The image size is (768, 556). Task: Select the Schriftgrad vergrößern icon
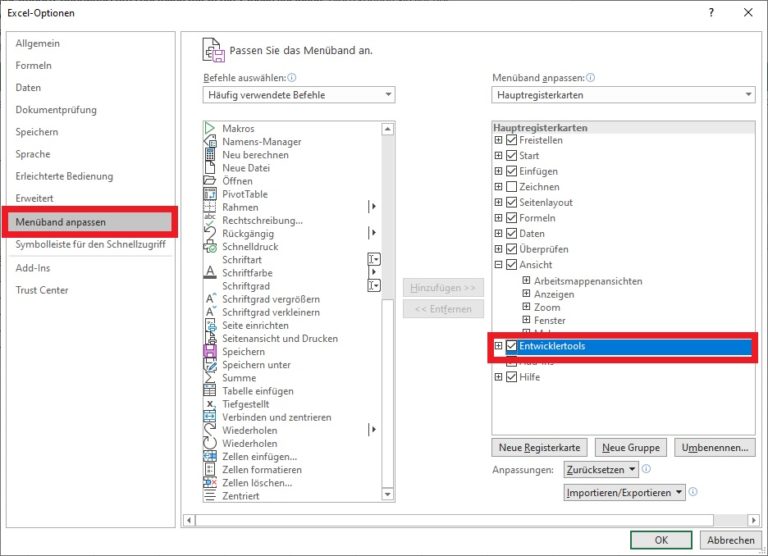[x=211, y=299]
